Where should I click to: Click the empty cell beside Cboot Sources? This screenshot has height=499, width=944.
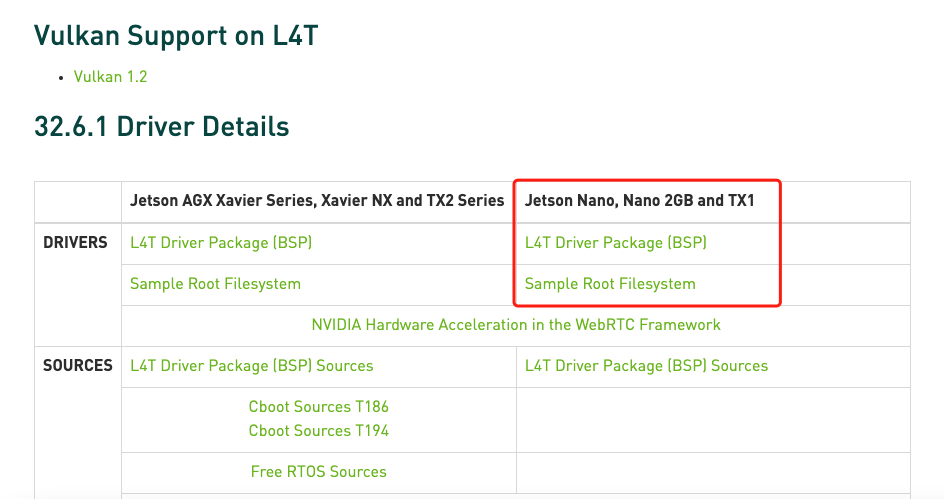[x=713, y=420]
